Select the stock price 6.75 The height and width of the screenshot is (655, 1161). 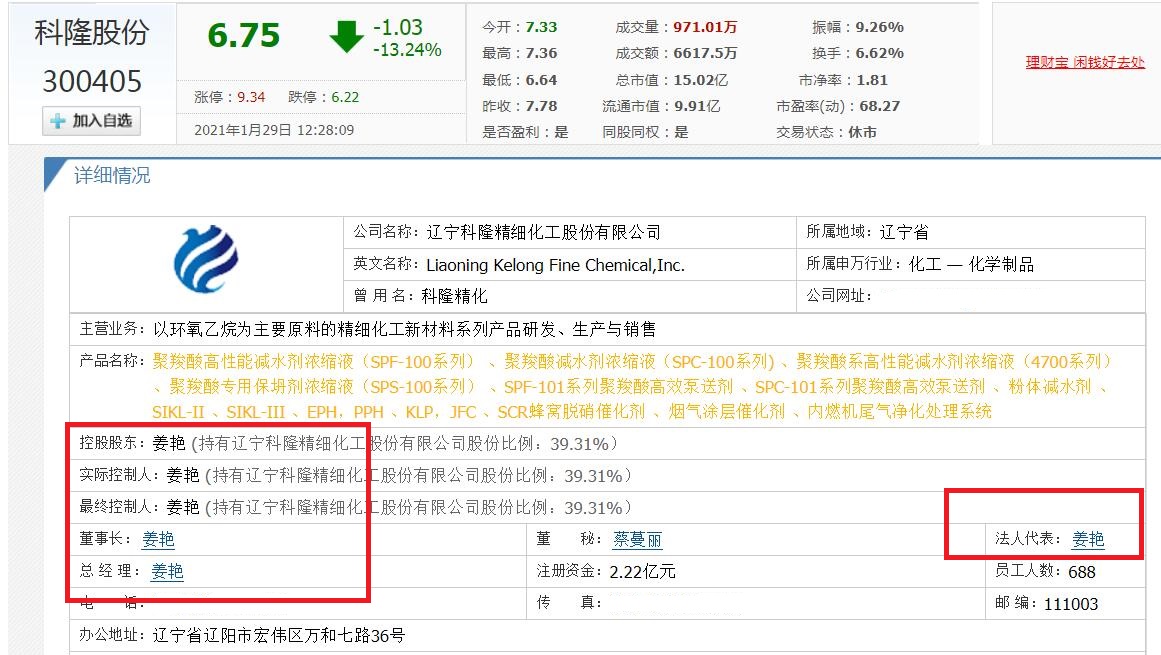coord(244,35)
